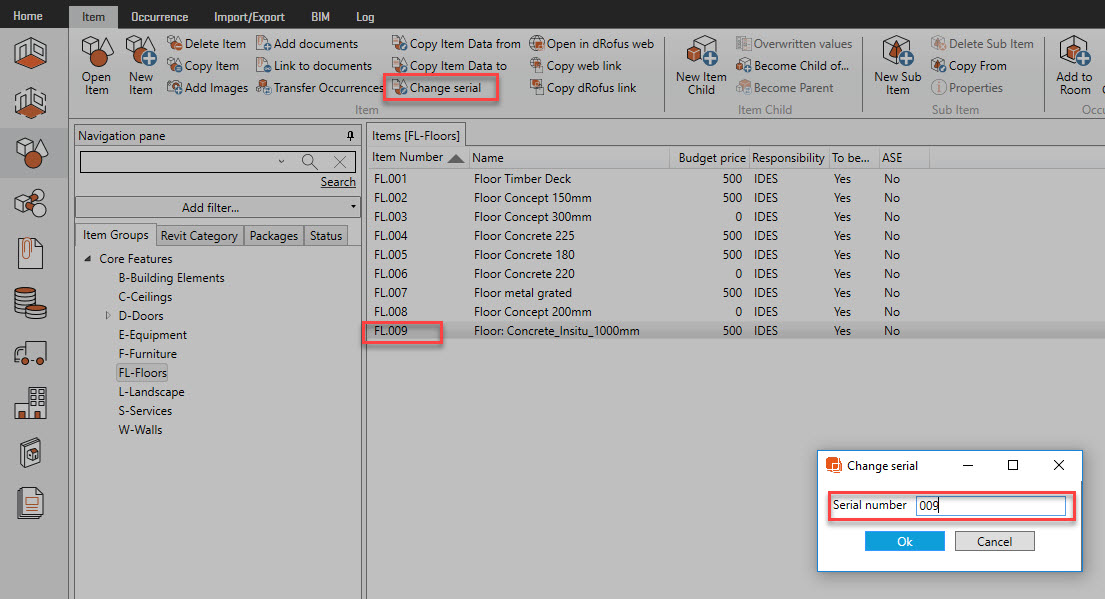Click the Search link
Viewport: 1105px width, 599px height.
(x=337, y=182)
